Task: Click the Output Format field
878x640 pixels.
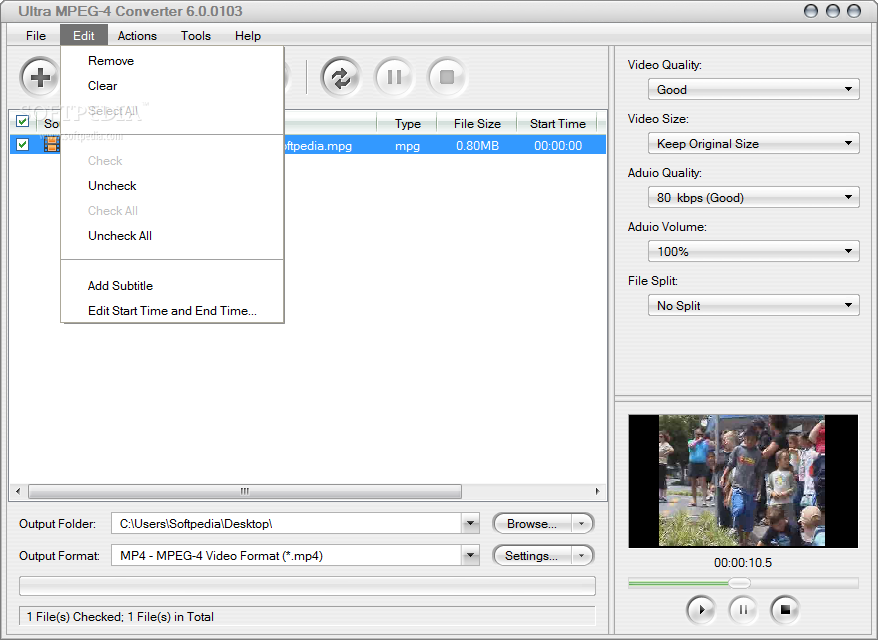Action: coord(286,555)
